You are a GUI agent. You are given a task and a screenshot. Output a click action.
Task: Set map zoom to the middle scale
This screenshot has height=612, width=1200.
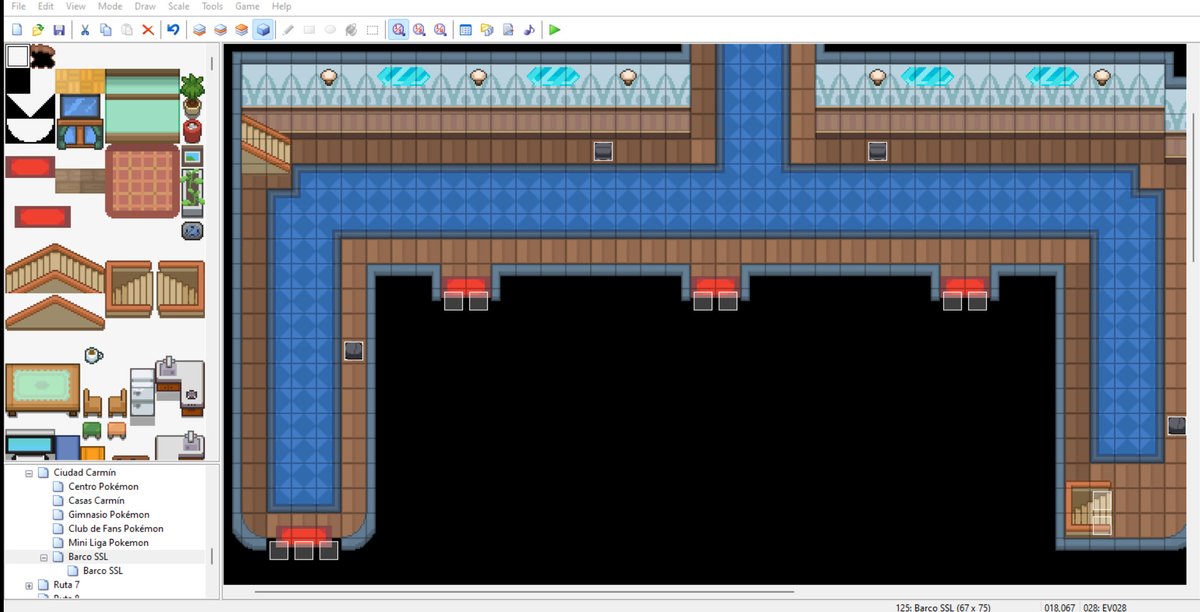coord(419,30)
